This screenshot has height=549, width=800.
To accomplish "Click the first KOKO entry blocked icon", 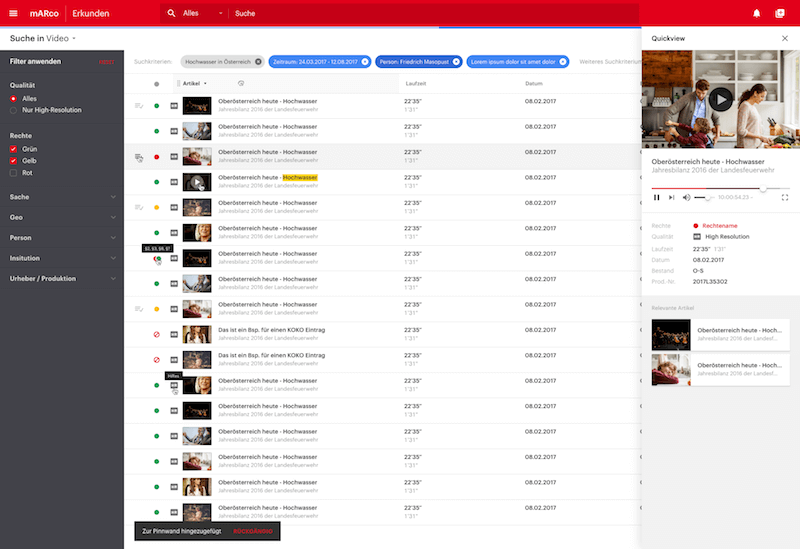I will point(157,334).
